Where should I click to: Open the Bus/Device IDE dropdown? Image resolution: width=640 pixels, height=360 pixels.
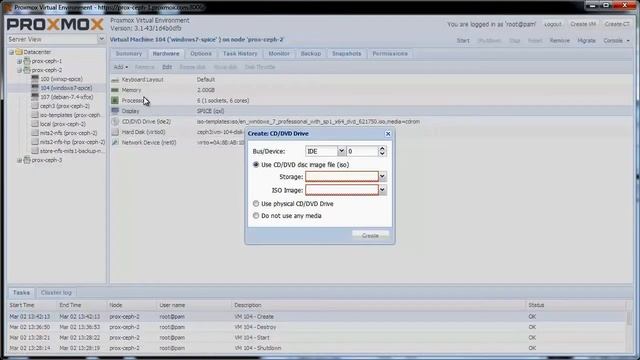pyautogui.click(x=341, y=151)
